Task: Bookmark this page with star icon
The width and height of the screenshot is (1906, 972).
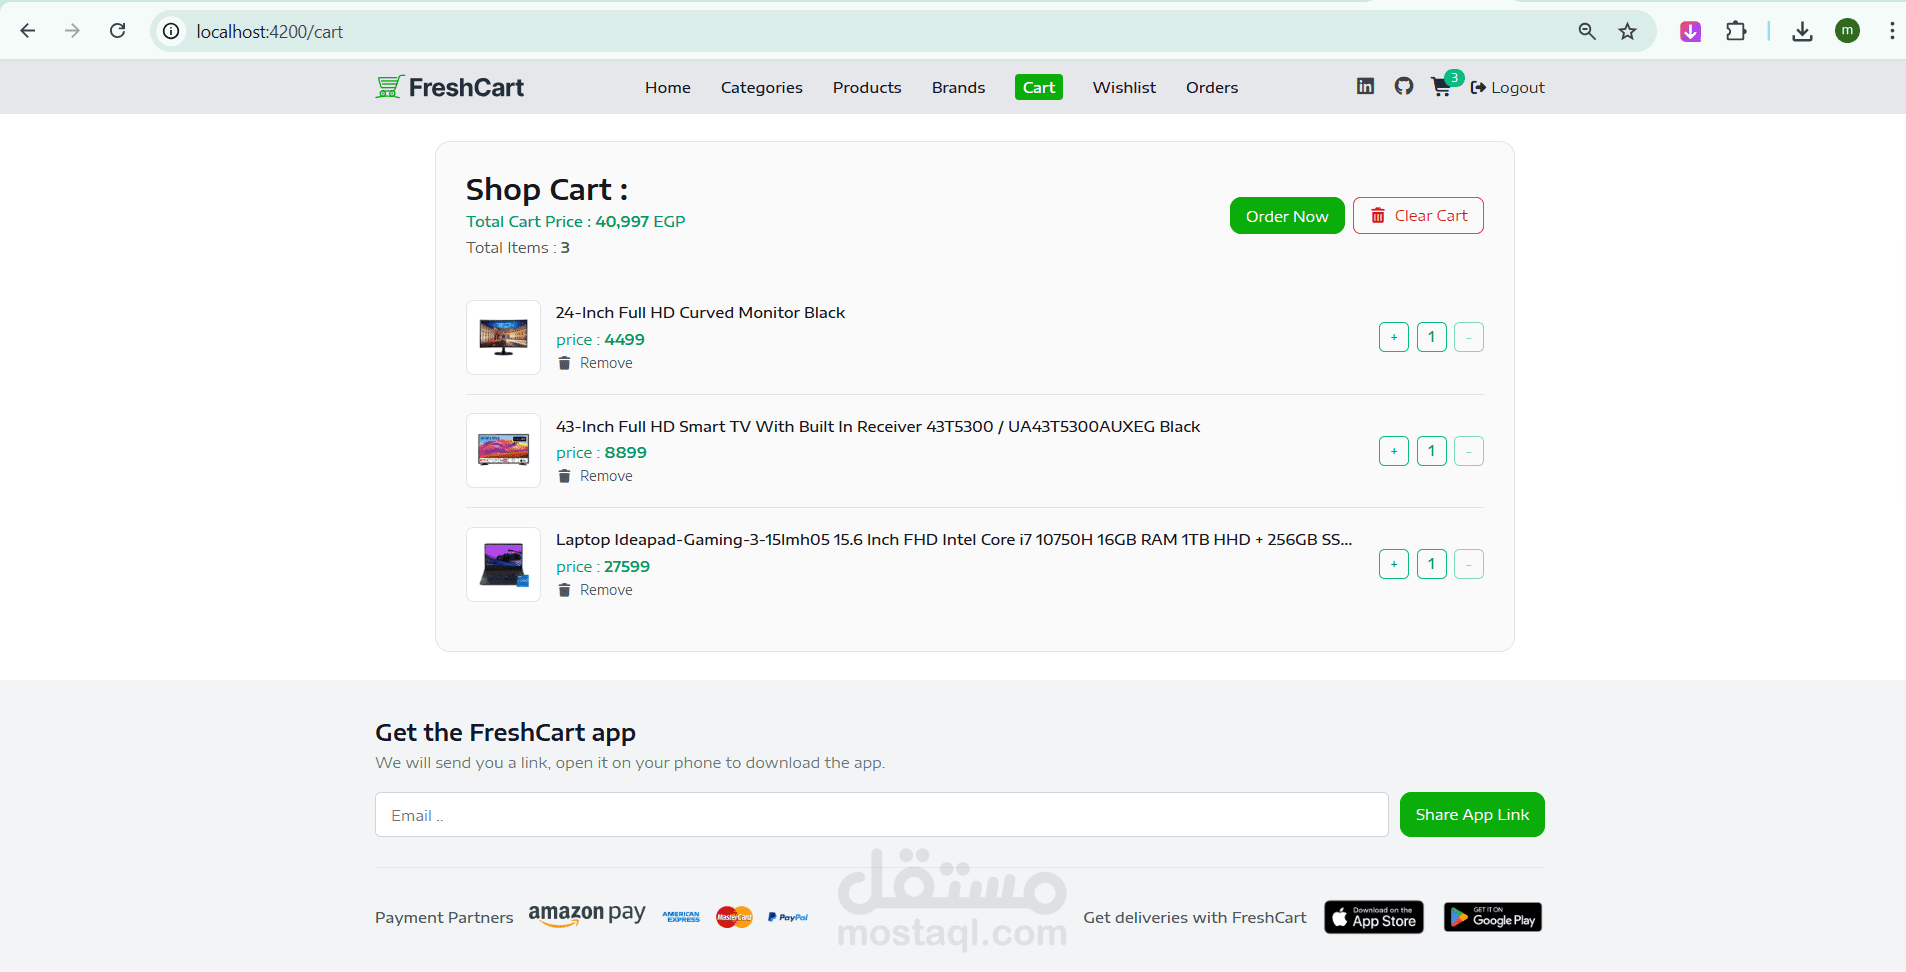Action: [1628, 31]
